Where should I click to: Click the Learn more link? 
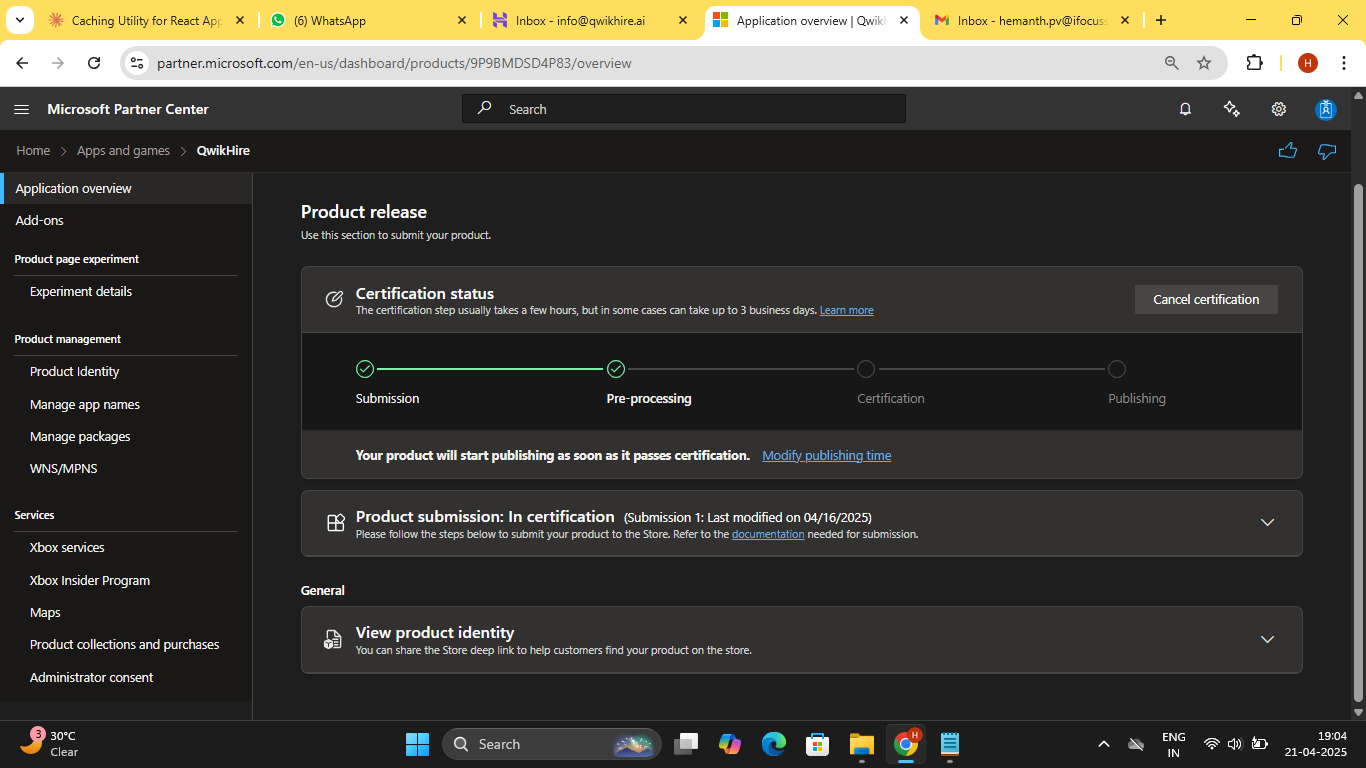pos(846,311)
